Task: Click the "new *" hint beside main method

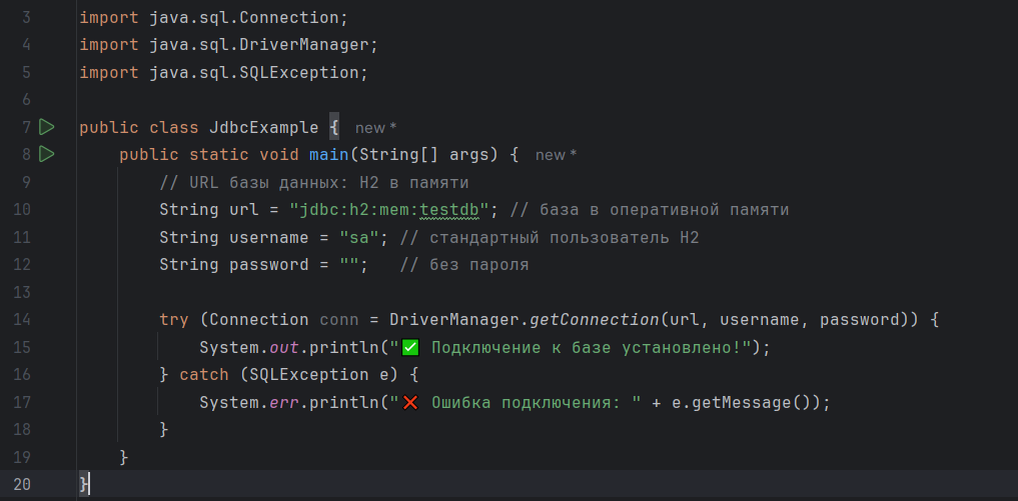Action: coord(556,155)
